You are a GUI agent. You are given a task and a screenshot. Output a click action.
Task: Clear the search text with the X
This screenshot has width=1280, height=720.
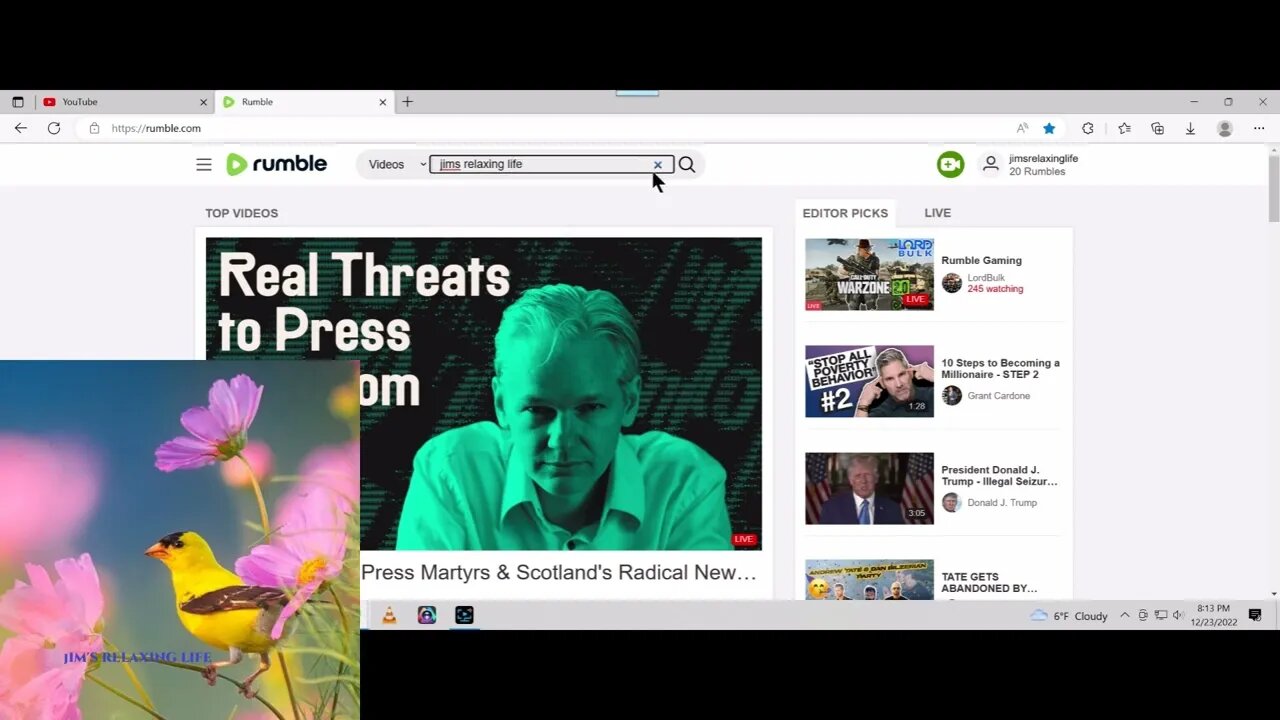click(x=658, y=164)
